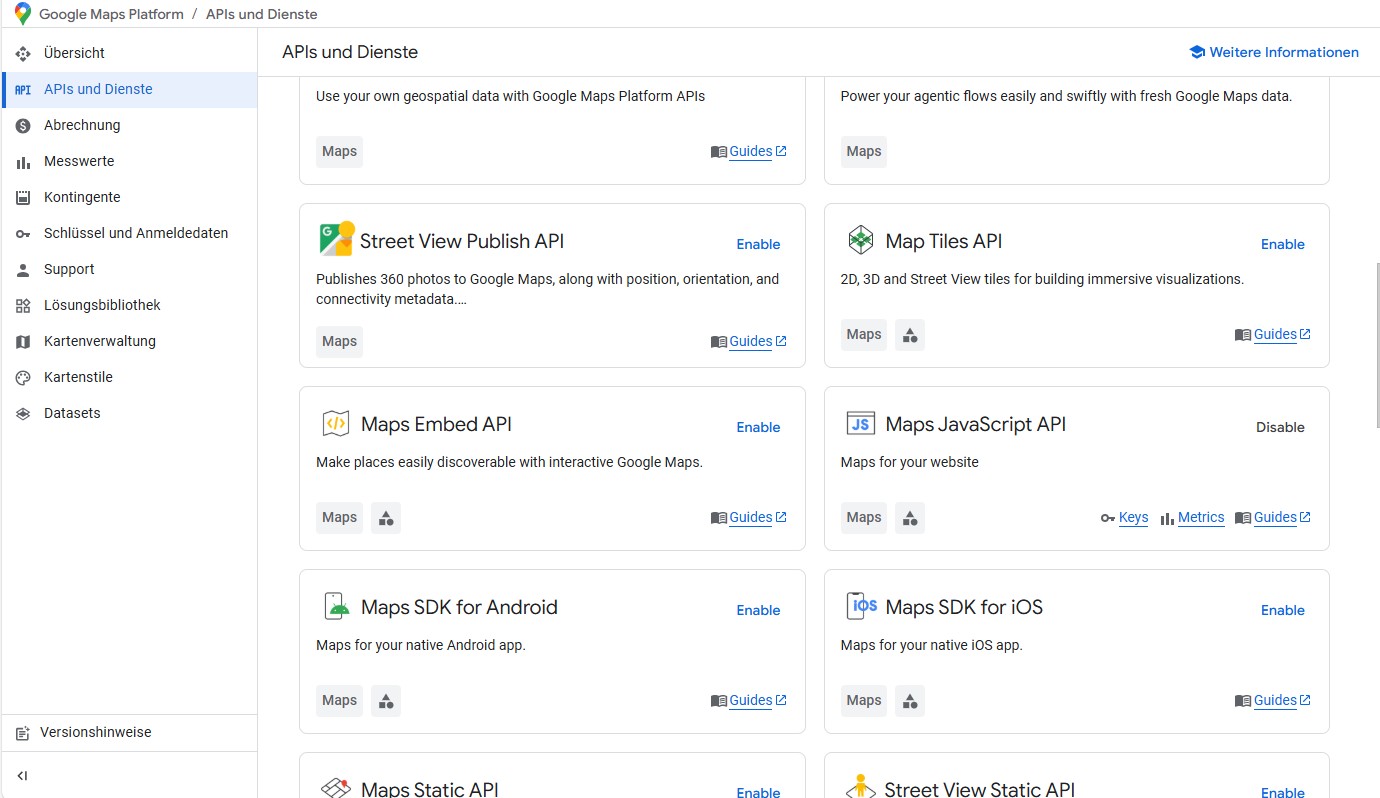Go to Abrechnung in the sidebar
The width and height of the screenshot is (1380, 798).
(82, 125)
